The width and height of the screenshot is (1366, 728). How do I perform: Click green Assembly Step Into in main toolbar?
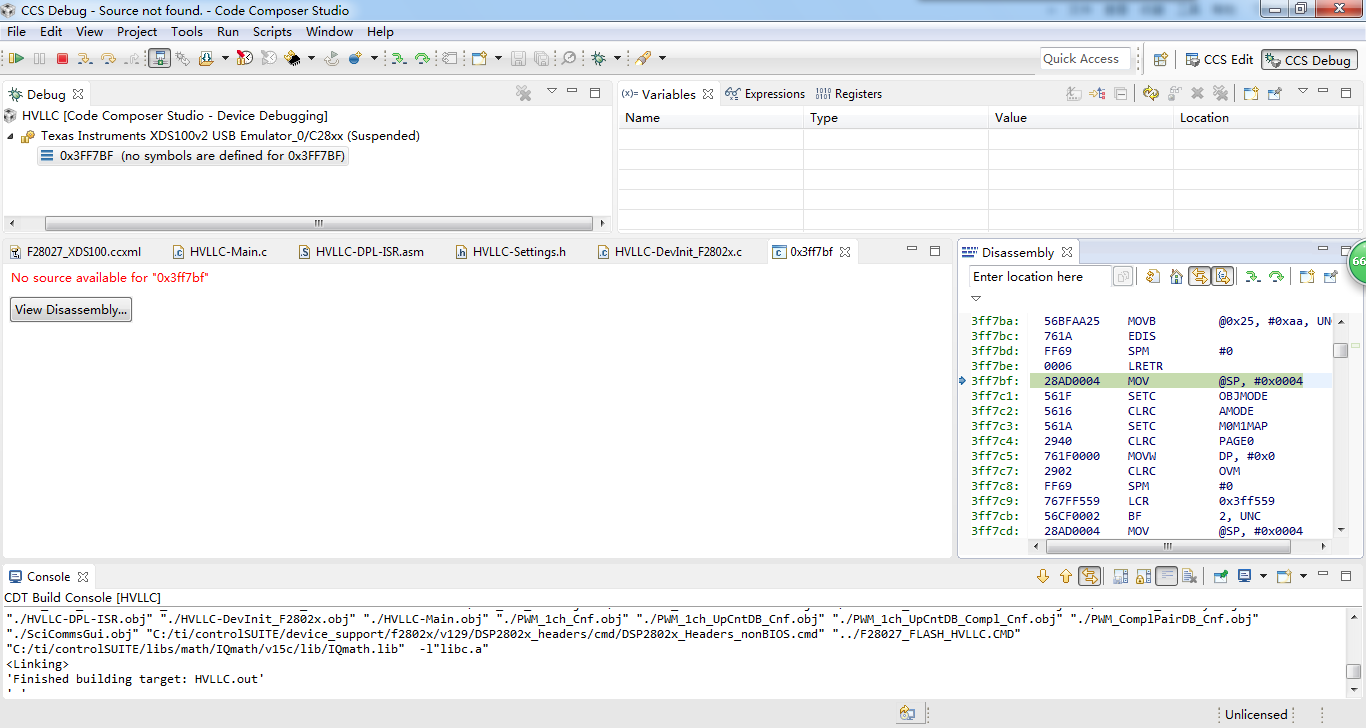point(398,59)
